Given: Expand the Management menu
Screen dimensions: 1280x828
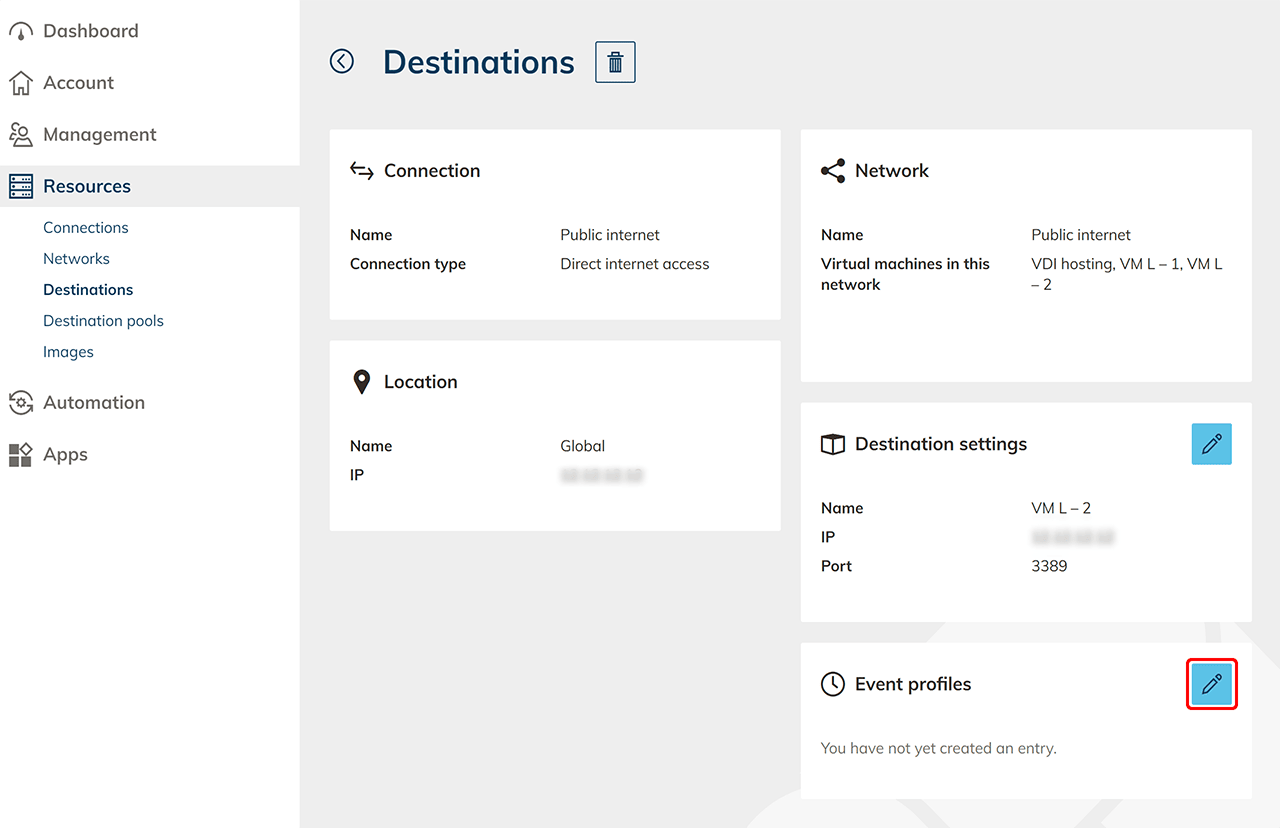Looking at the screenshot, I should coord(99,134).
